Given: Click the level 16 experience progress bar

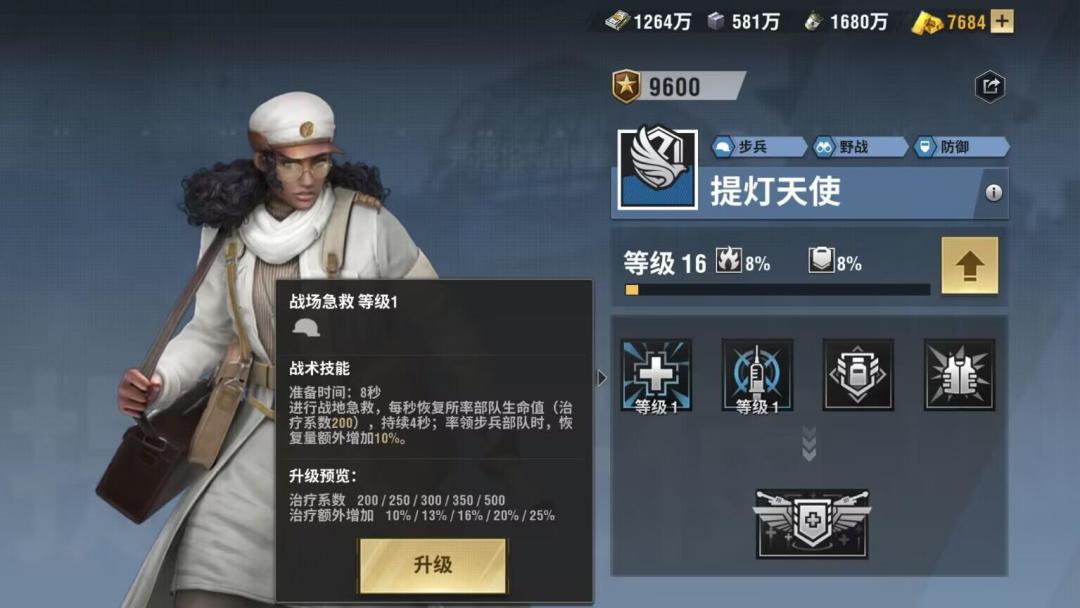Looking at the screenshot, I should coord(777,290).
